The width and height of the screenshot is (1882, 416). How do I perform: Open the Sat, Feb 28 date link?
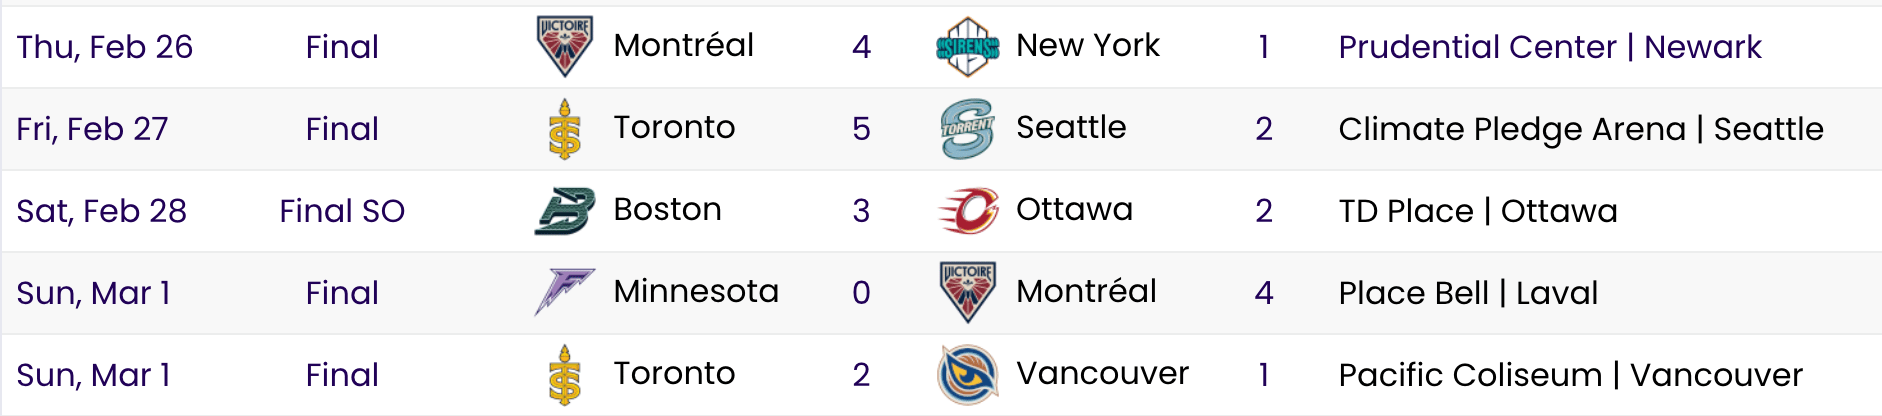pos(101,211)
